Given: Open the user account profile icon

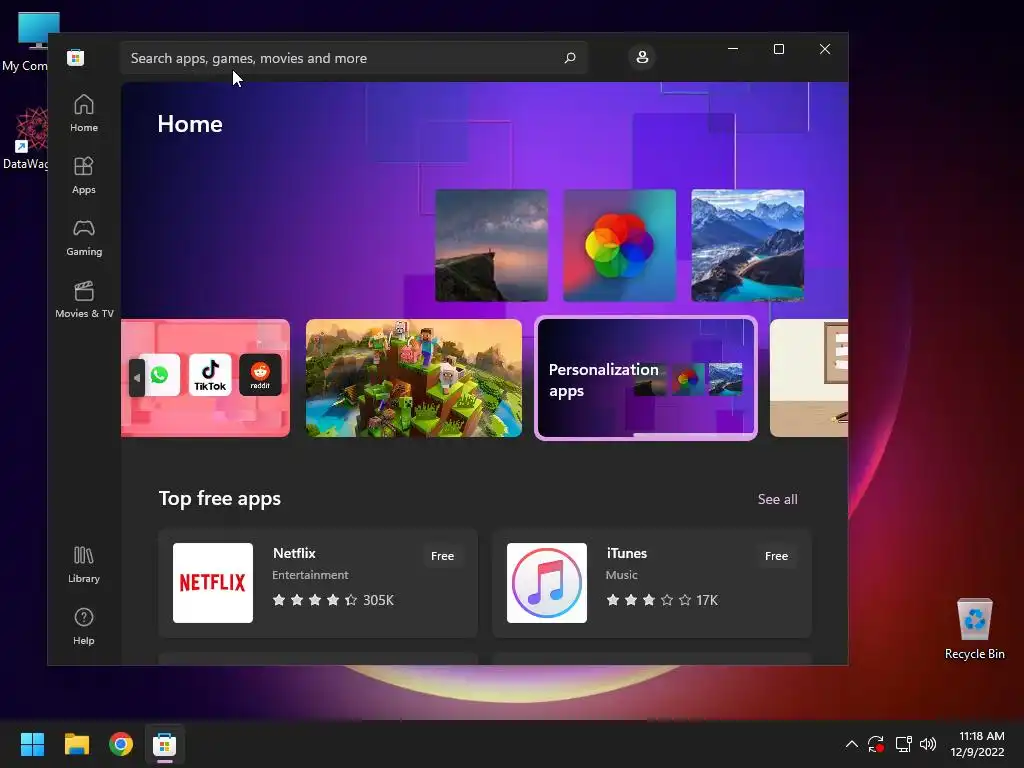Looking at the screenshot, I should point(642,57).
